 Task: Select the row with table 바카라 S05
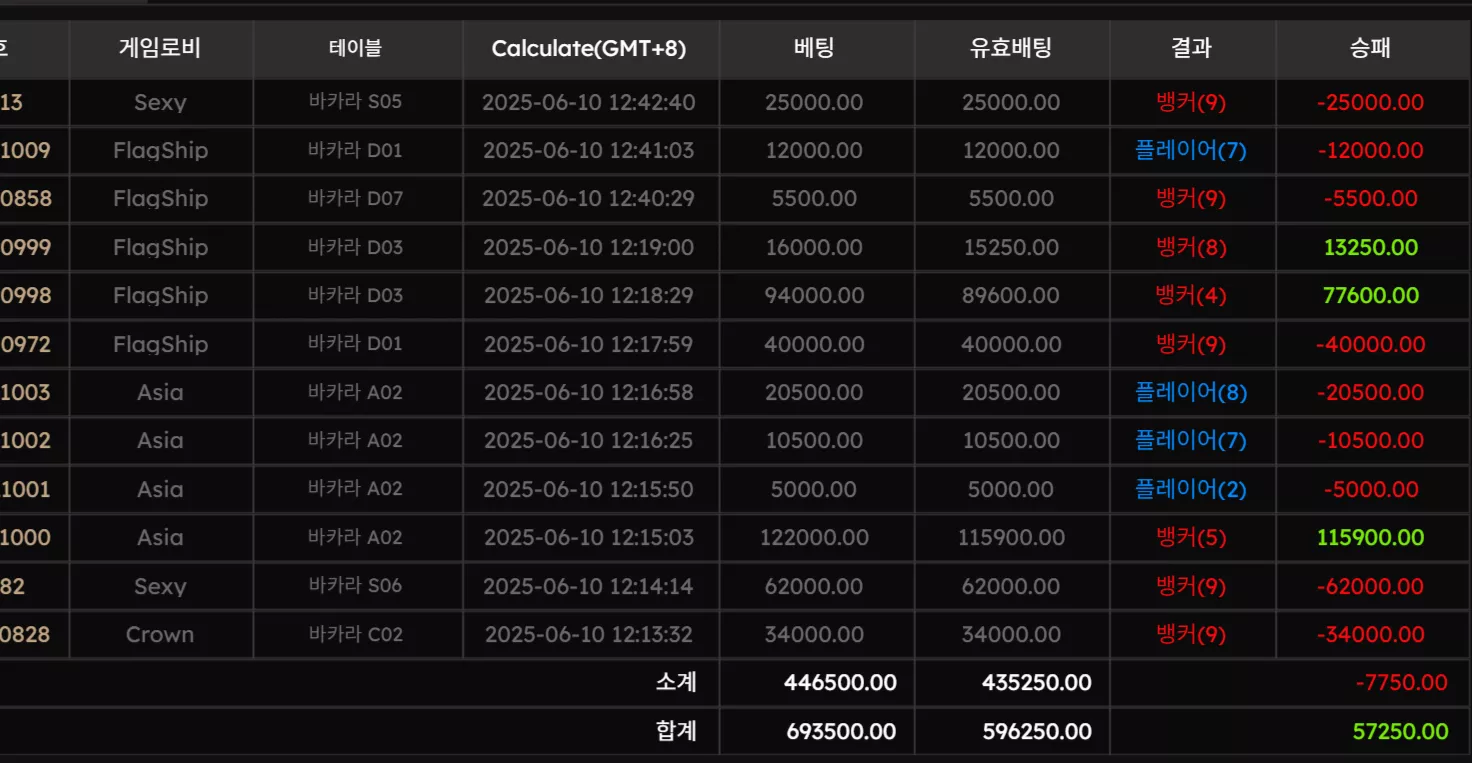(x=735, y=102)
